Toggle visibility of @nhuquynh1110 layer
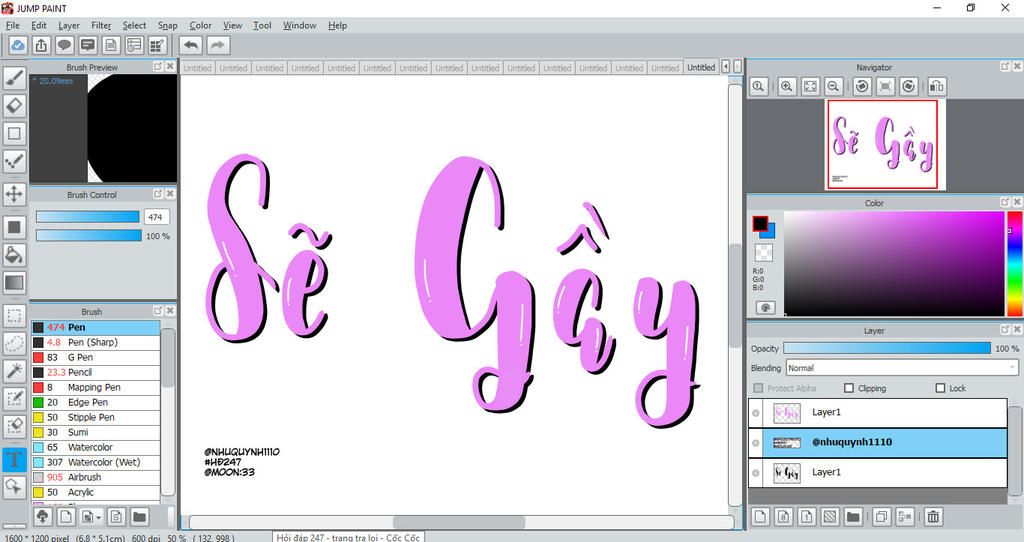This screenshot has height=542, width=1024. (x=756, y=443)
